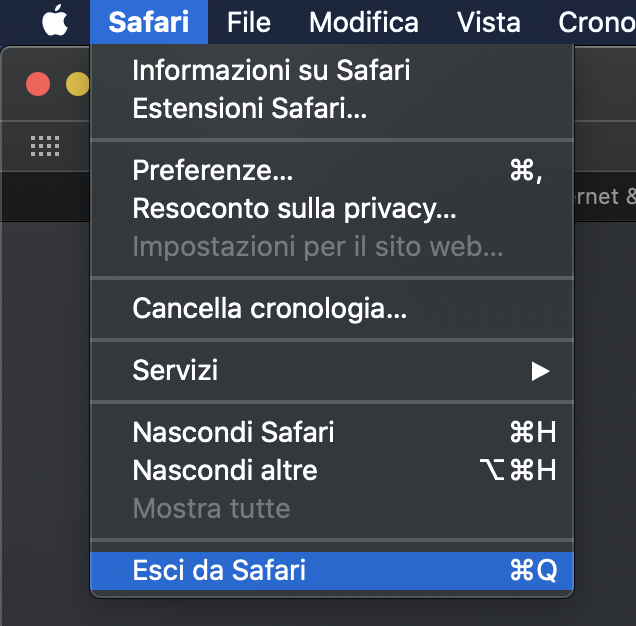Open Preferenze… from the Safari menu
Screen dimensions: 636x626
332,170
